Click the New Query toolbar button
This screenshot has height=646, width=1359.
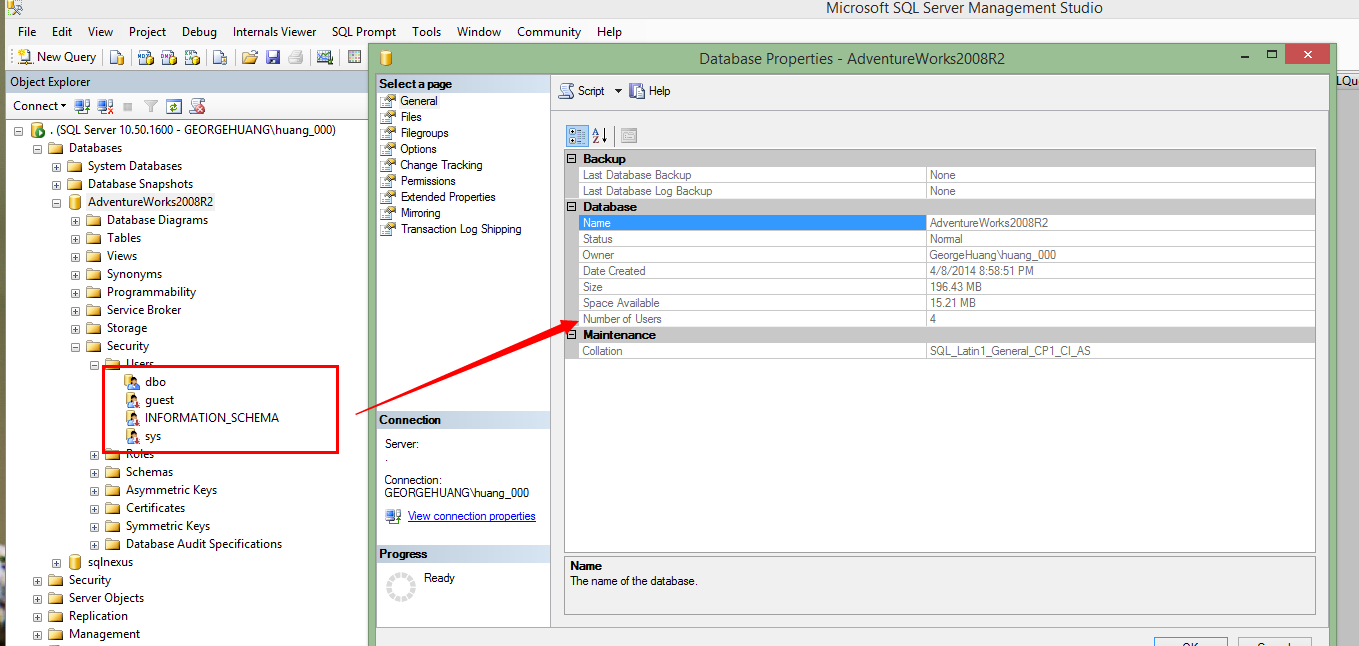(x=57, y=57)
